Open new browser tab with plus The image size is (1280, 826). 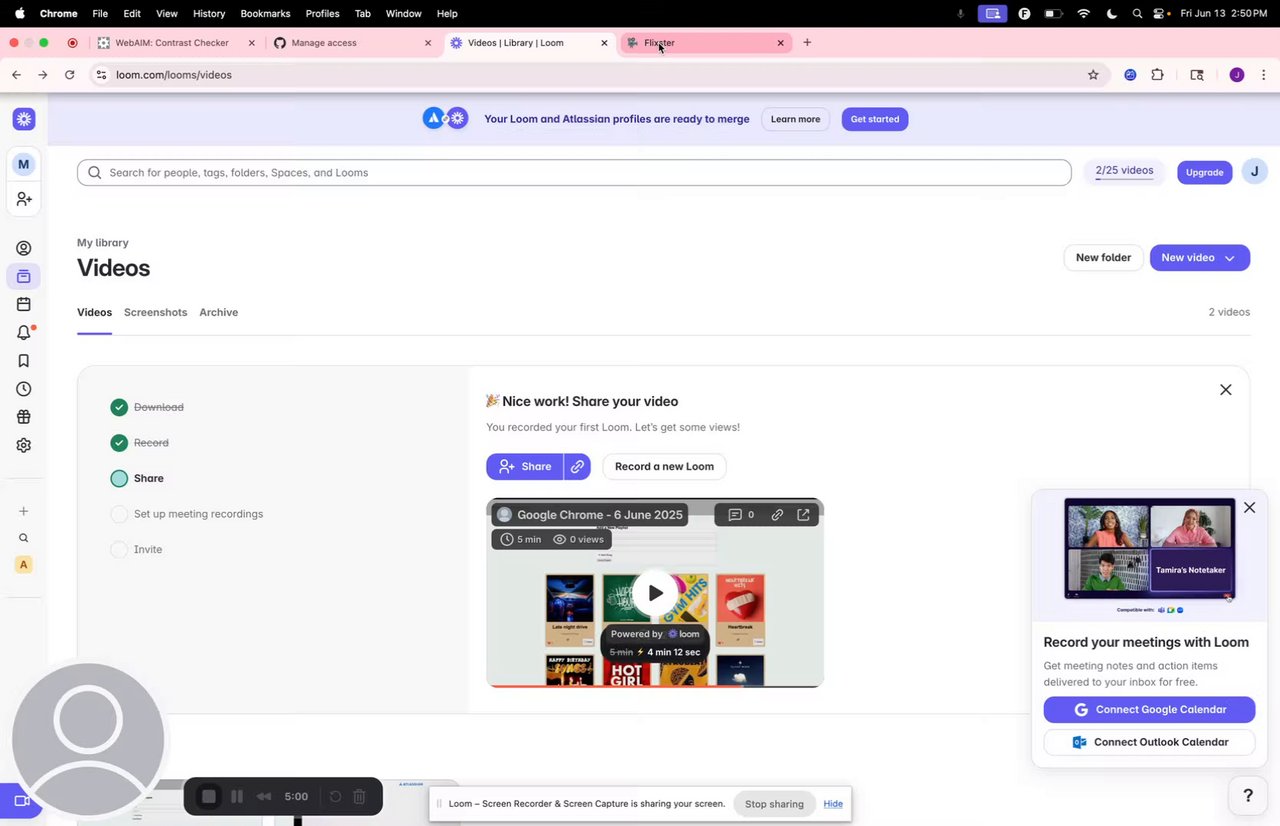point(807,43)
